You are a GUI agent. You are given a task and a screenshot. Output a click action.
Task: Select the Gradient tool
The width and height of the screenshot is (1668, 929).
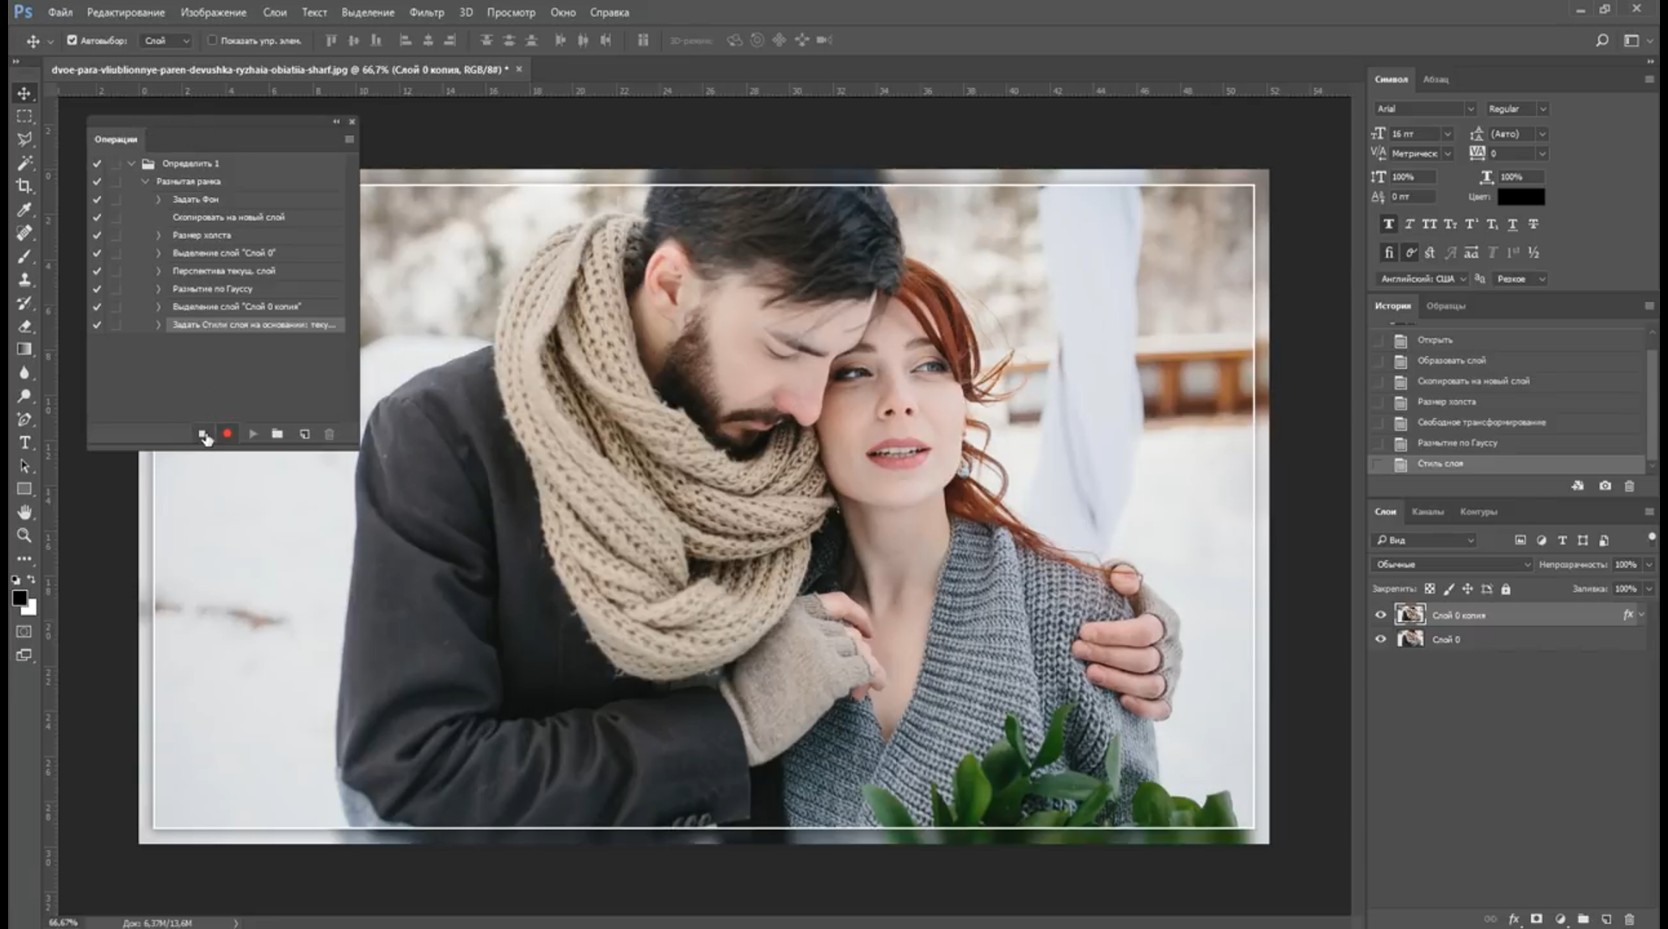click(24, 349)
